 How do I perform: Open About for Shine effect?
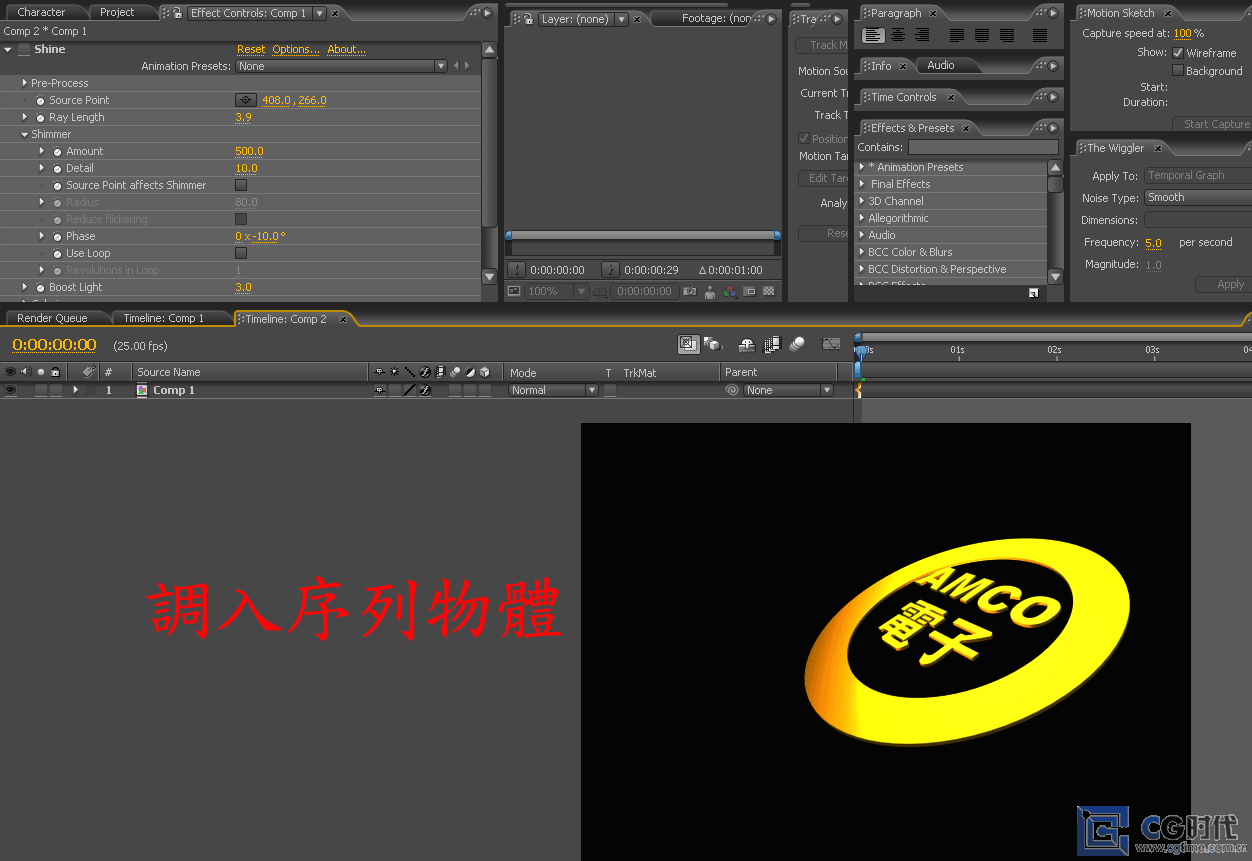tap(347, 49)
